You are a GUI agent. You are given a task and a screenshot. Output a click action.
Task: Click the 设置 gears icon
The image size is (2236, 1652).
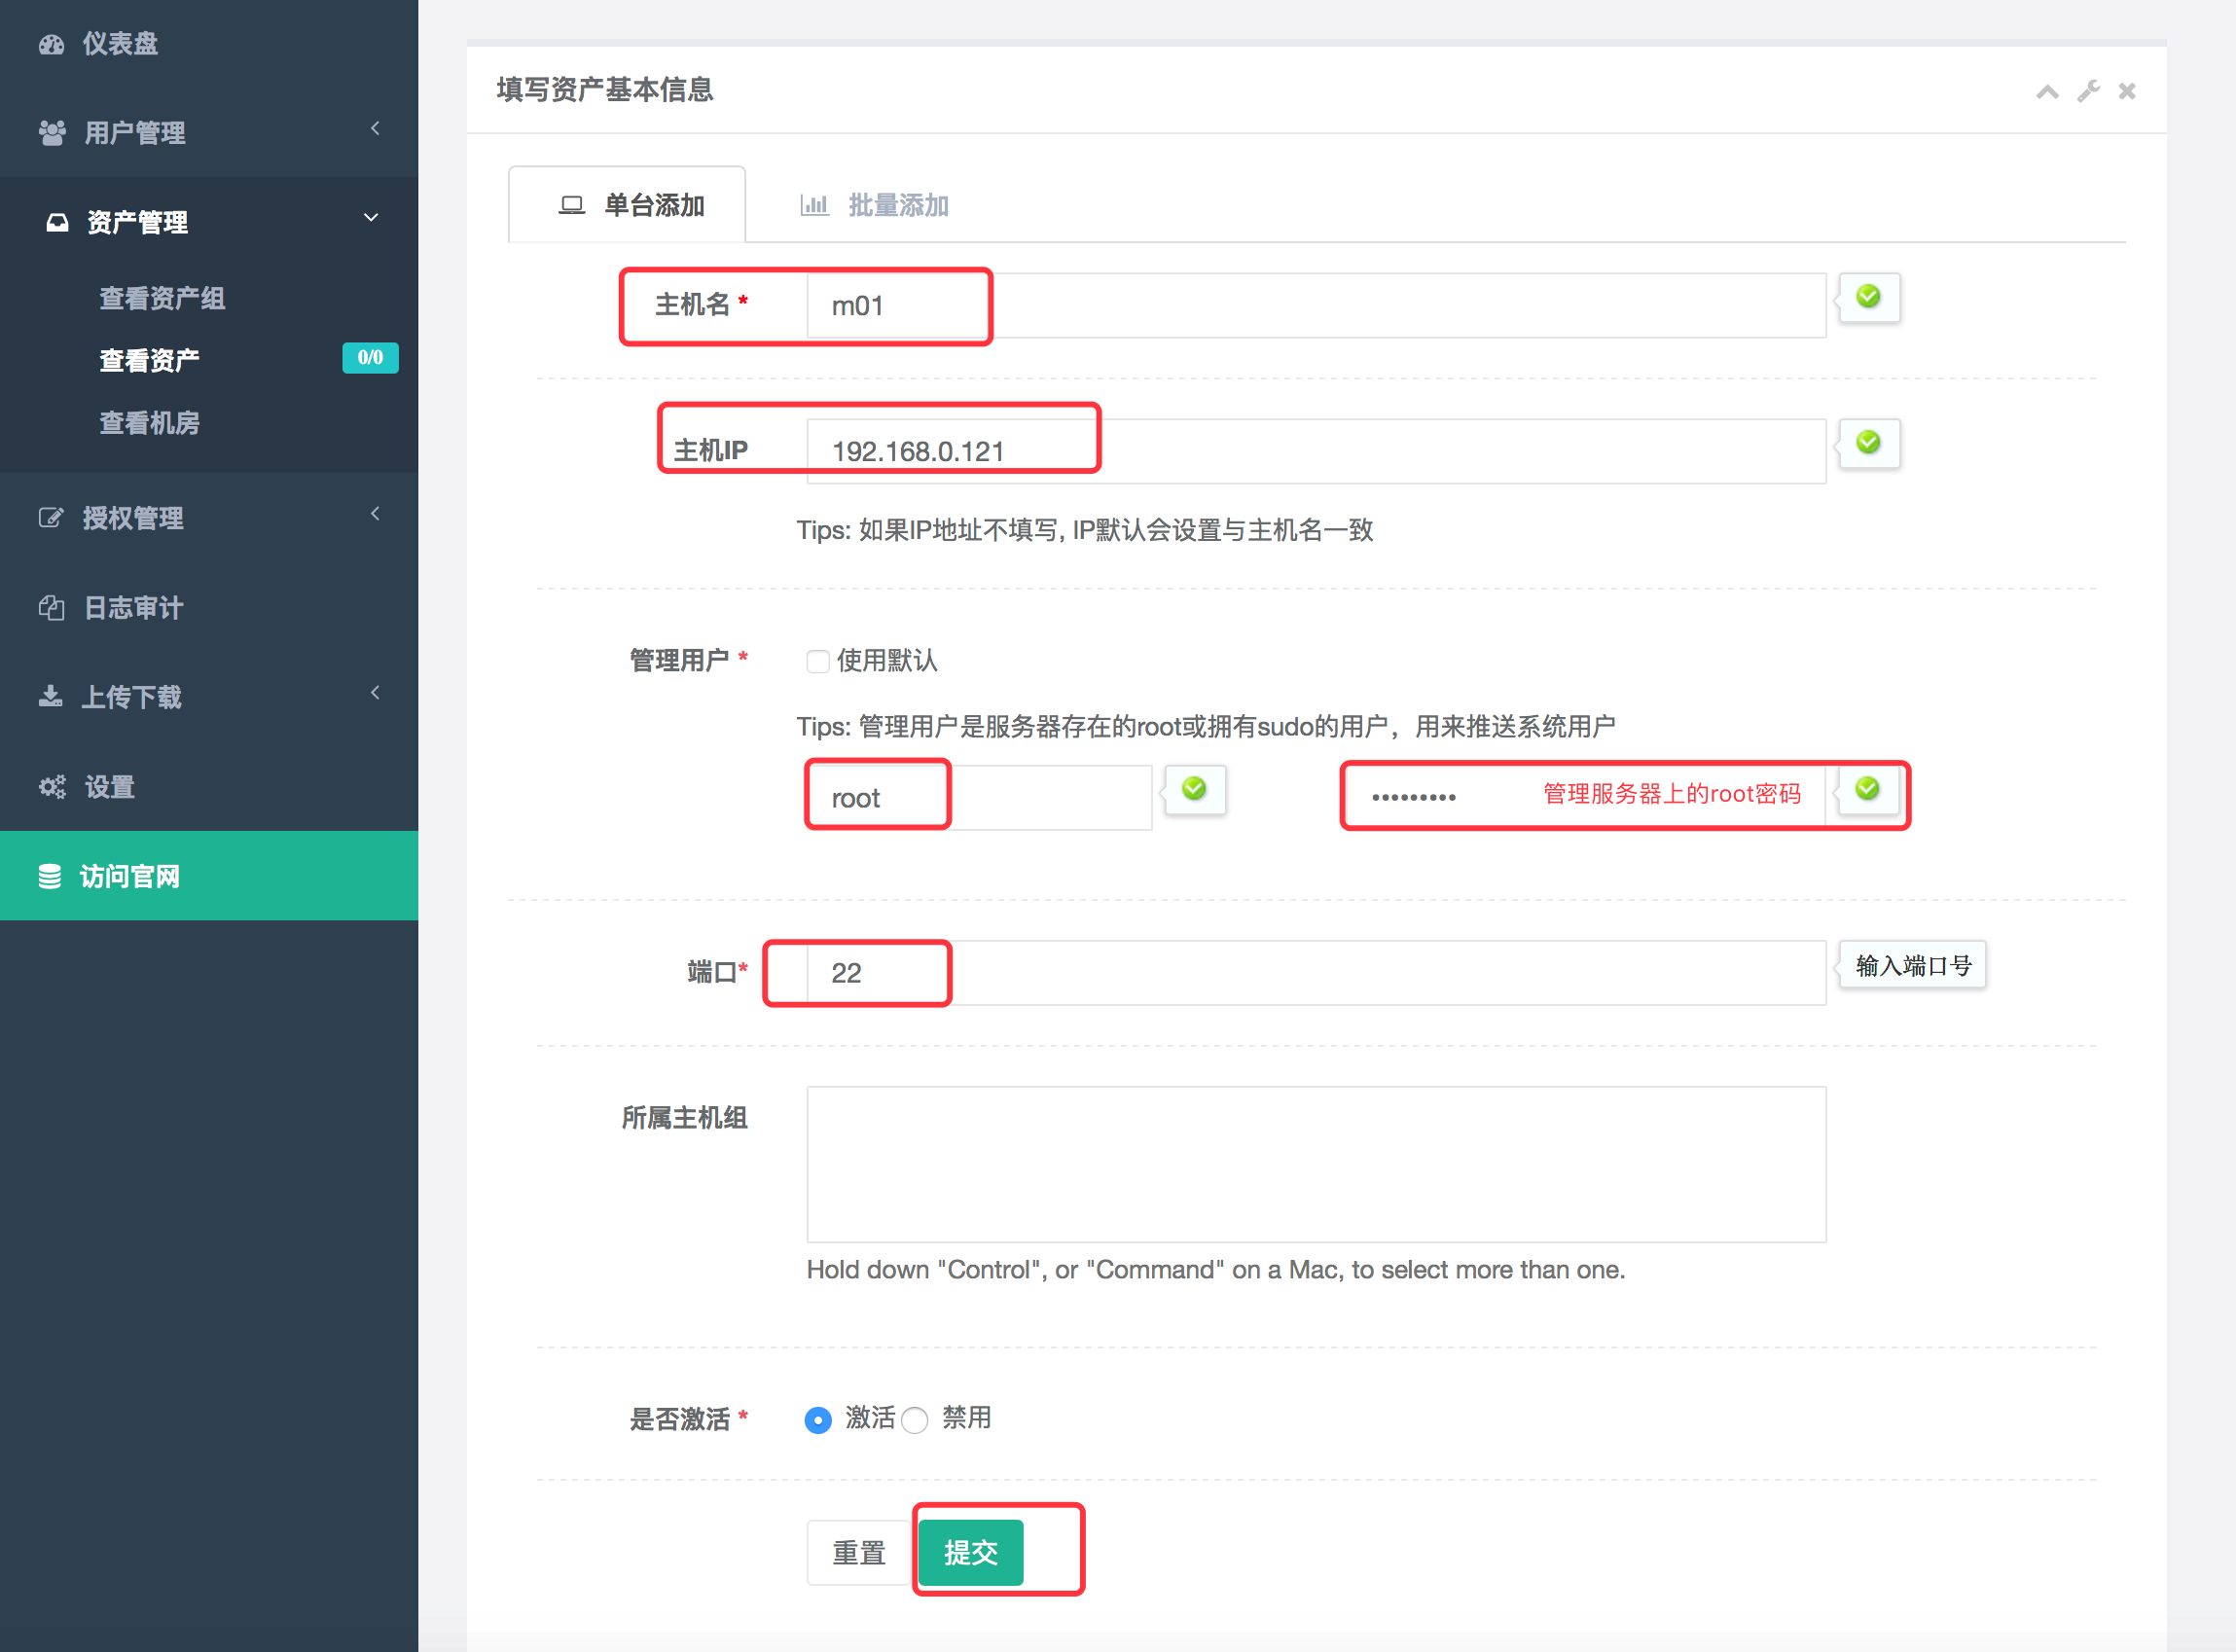click(52, 787)
